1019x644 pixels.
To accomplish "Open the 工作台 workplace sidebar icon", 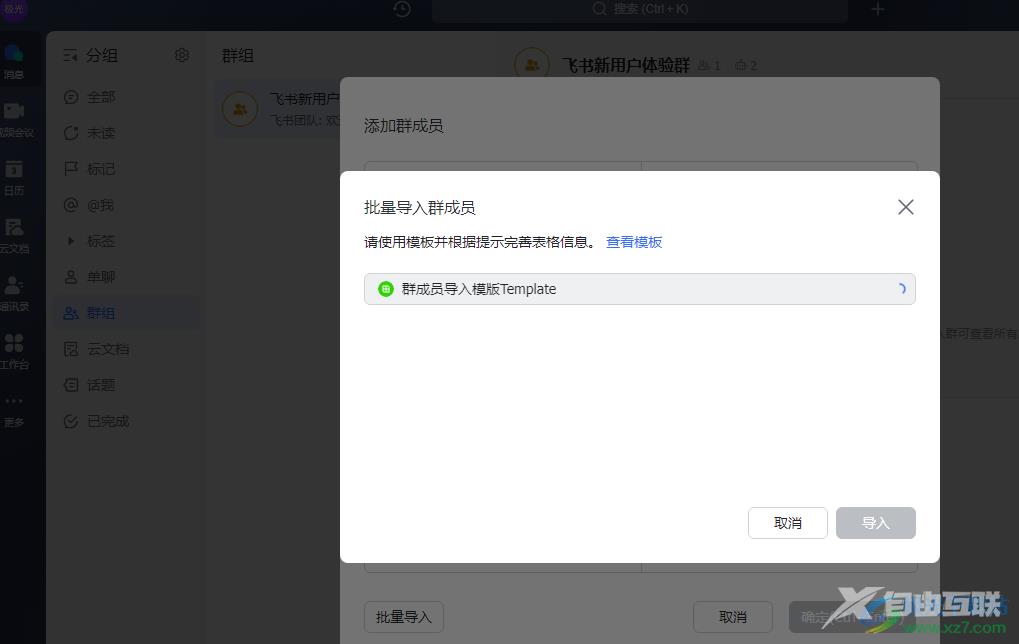I will pyautogui.click(x=14, y=351).
